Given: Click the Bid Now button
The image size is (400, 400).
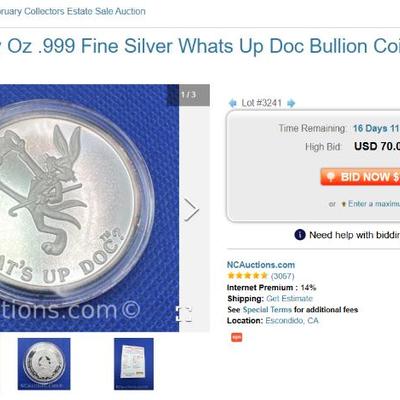Looking at the screenshot, I should click(x=360, y=177).
